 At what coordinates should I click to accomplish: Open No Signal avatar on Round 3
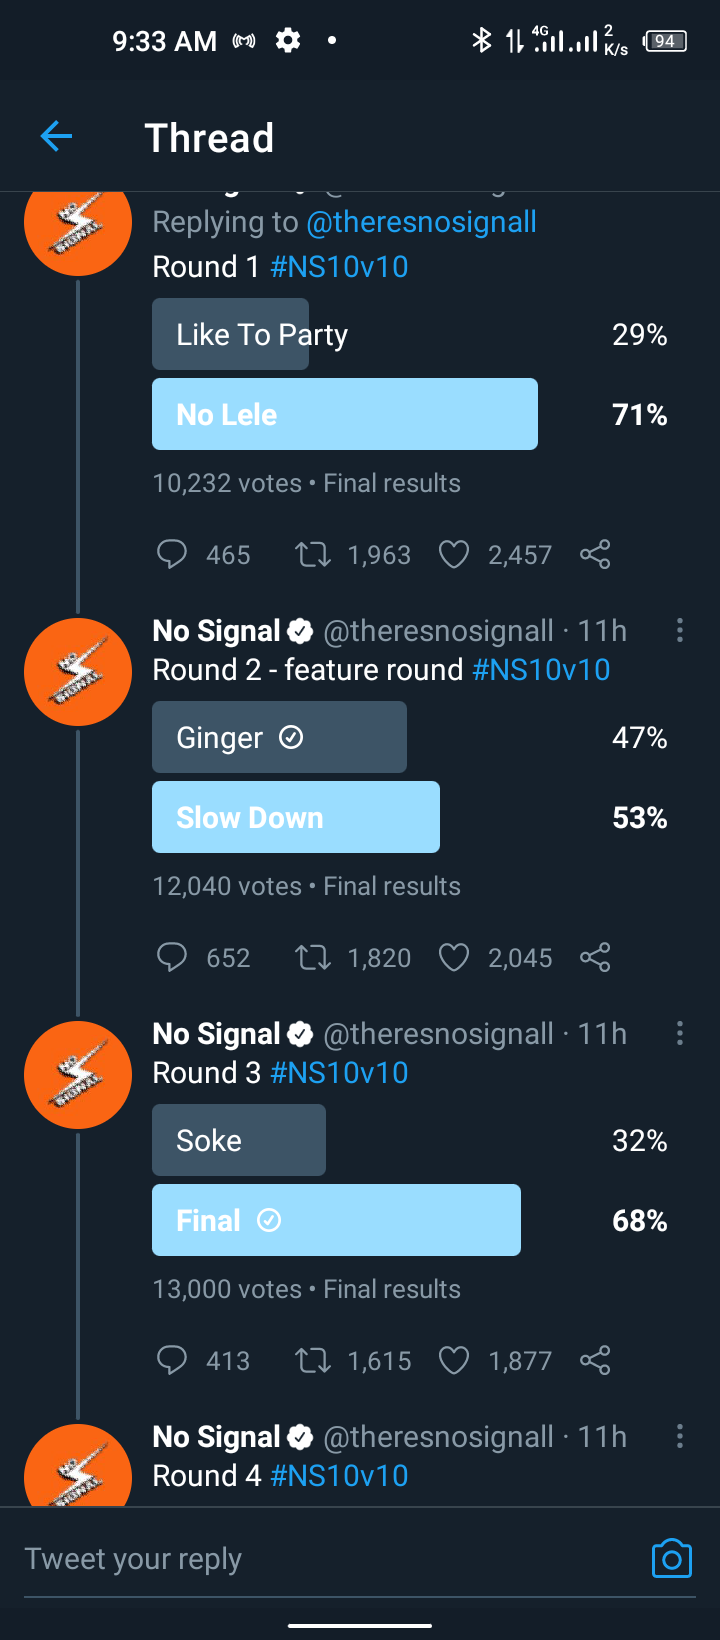tap(78, 1074)
